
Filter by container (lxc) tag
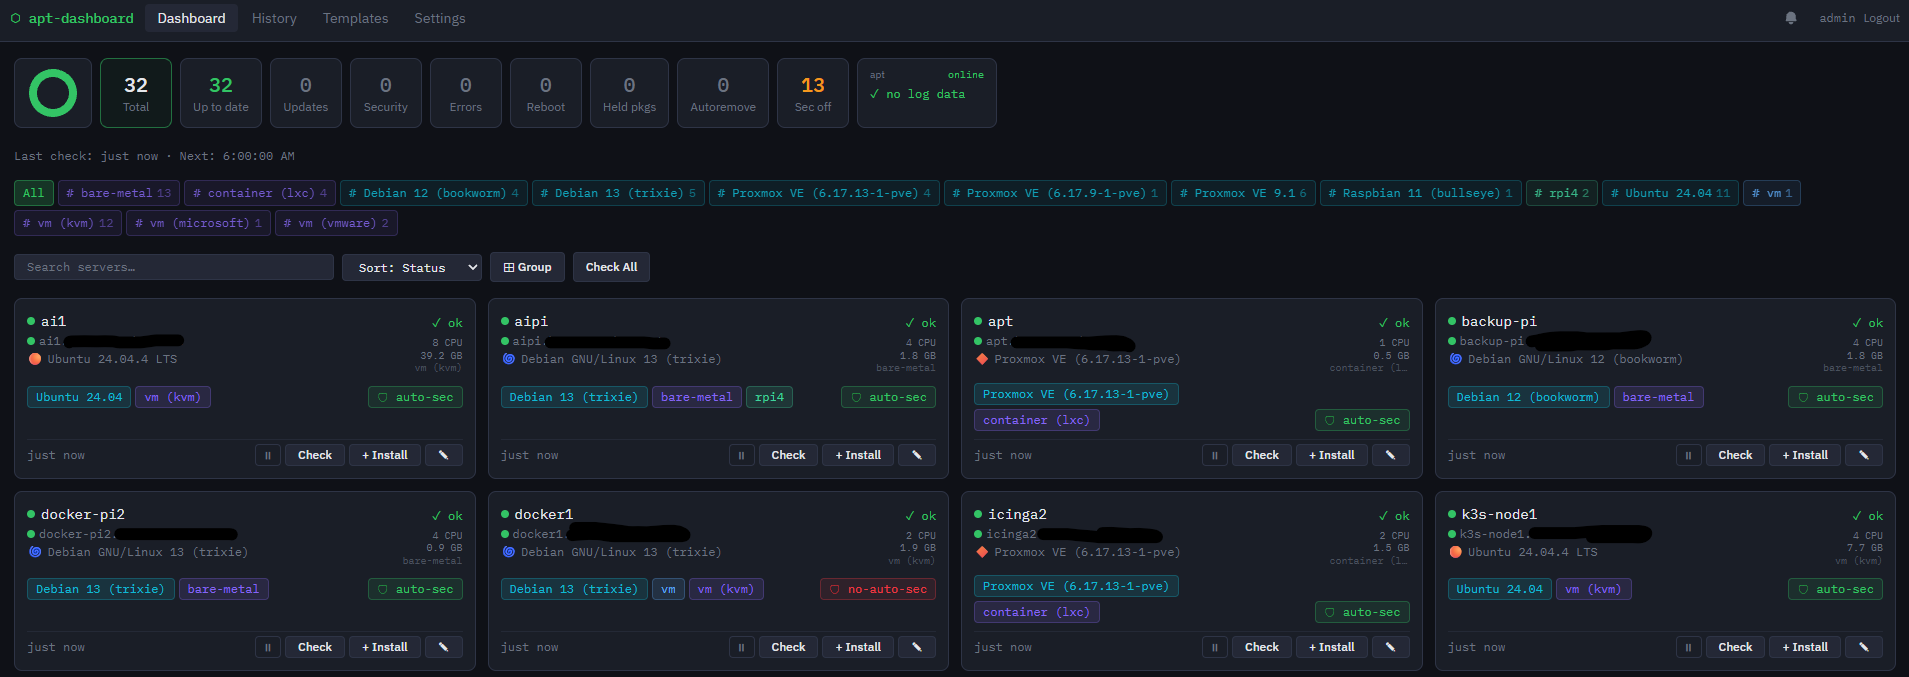[x=260, y=193]
